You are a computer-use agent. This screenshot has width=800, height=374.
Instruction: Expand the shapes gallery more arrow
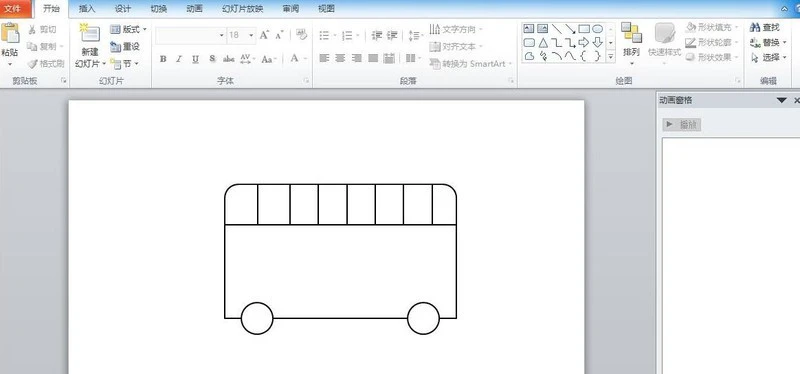(x=610, y=57)
